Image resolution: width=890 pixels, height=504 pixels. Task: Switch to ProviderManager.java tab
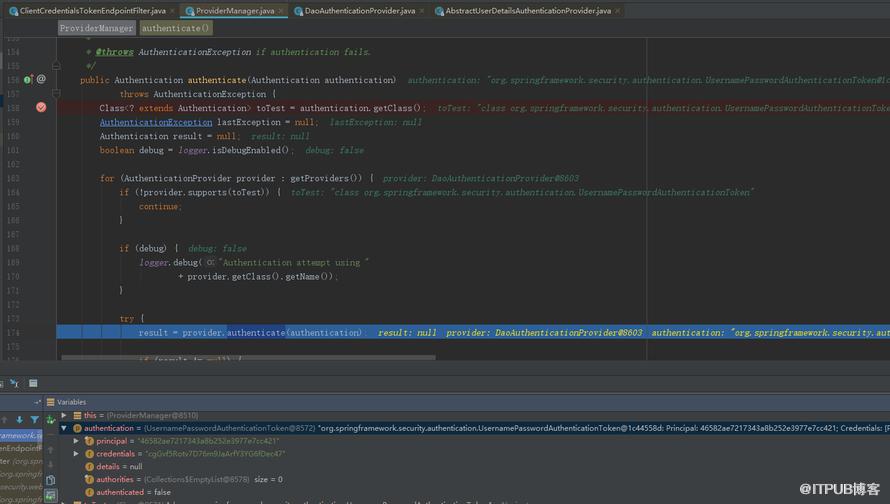point(234,11)
